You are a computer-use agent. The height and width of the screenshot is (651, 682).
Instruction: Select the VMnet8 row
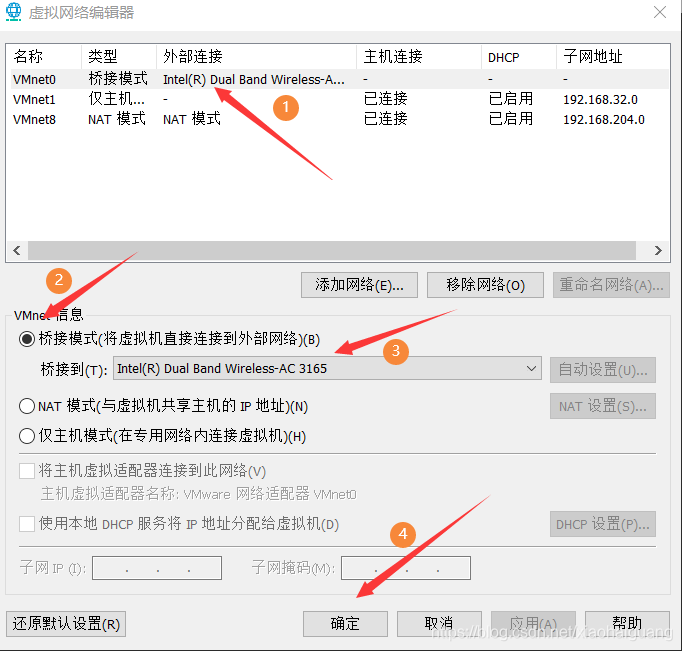point(338,119)
